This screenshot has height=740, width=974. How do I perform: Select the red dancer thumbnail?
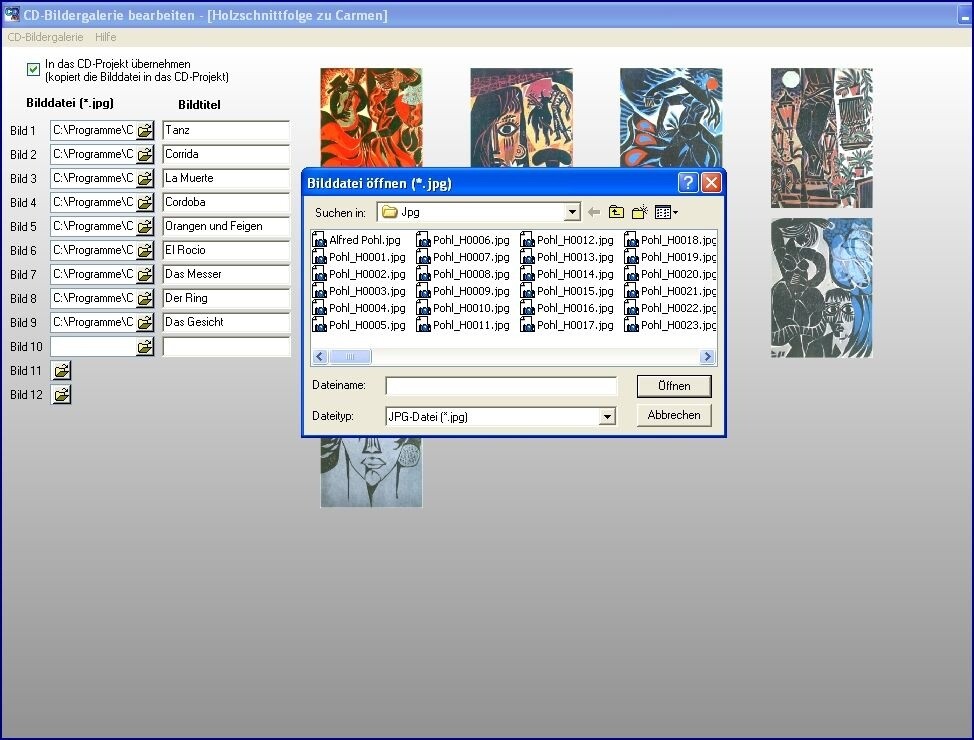point(371,117)
